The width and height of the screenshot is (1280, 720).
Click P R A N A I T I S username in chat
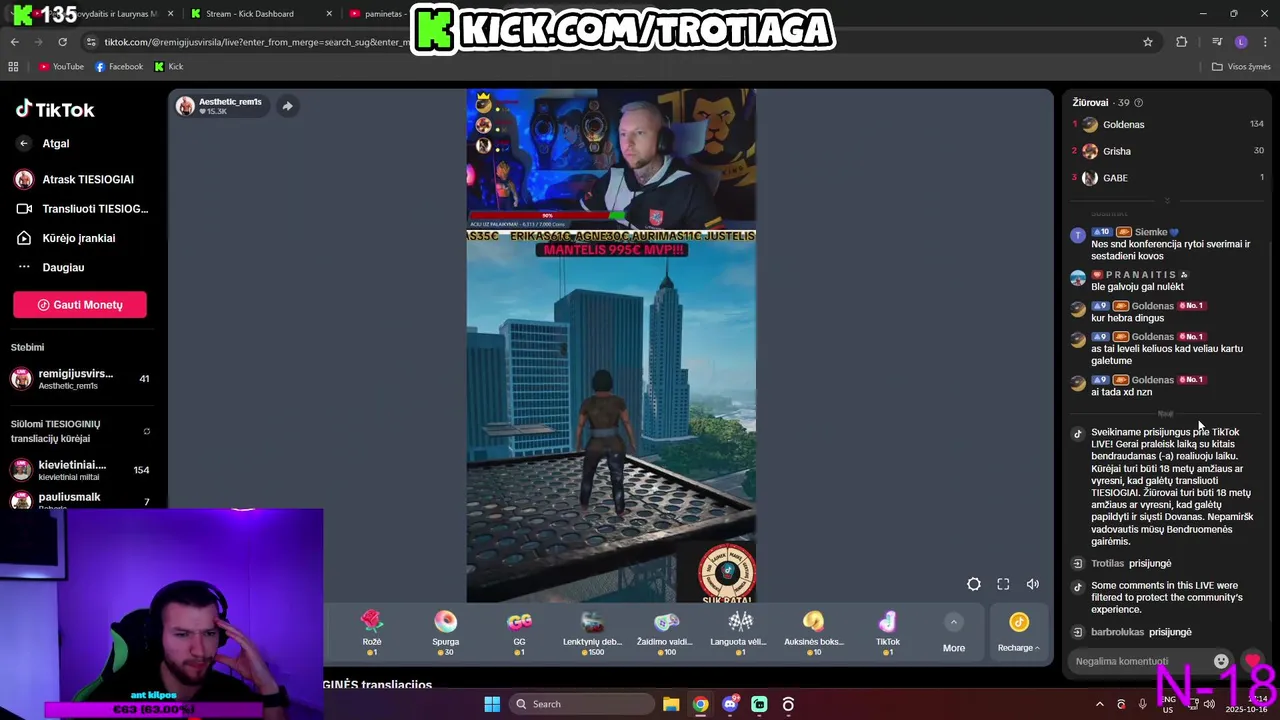point(1141,275)
